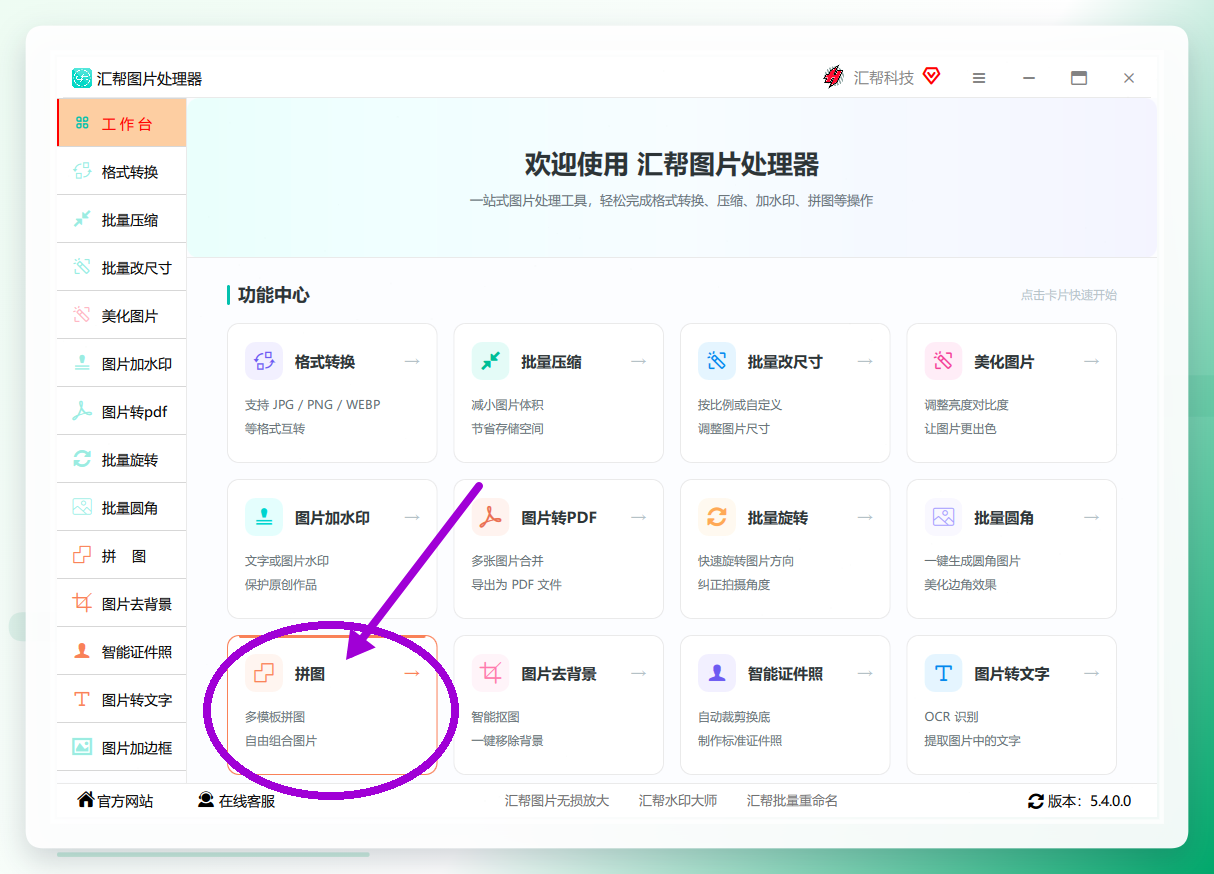Screen dimensions: 1214x874
Task: Click the 批量圆角 sidebar icon
Action: coord(82,507)
